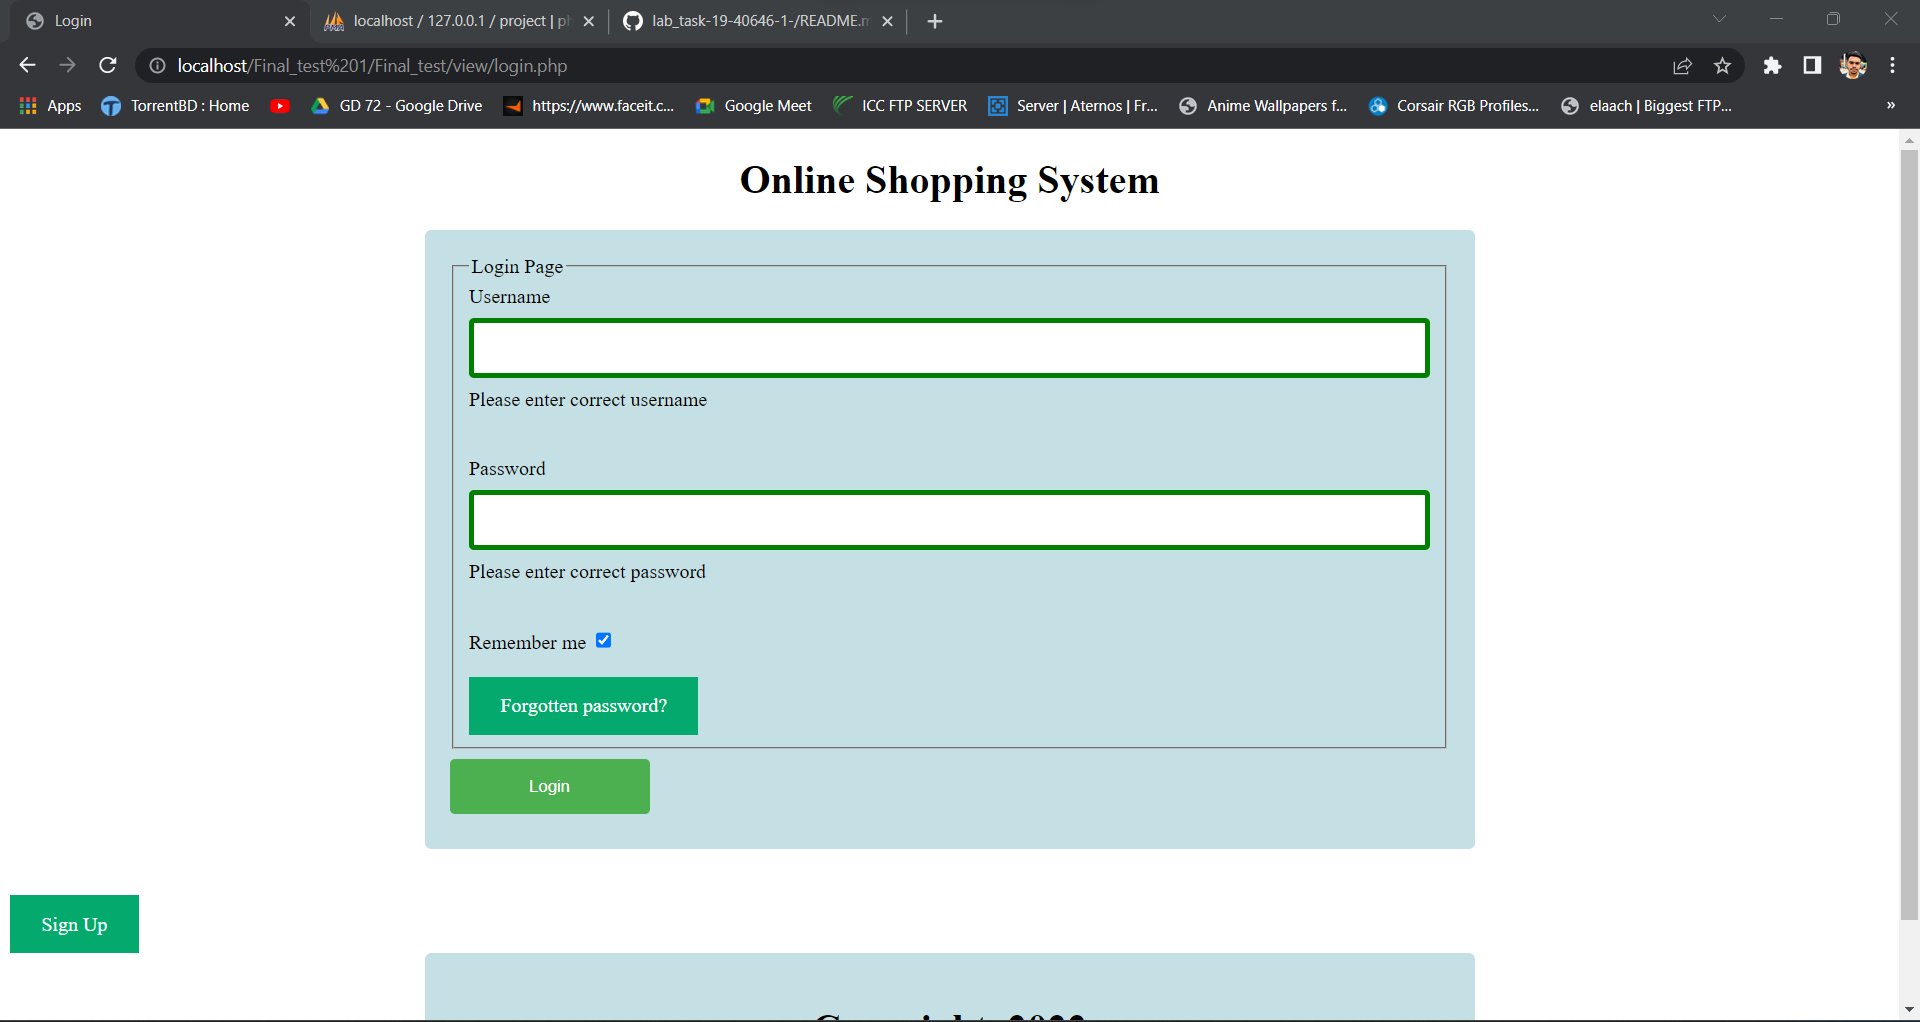1920x1022 pixels.
Task: Click the Sign Up button
Action: [73, 924]
